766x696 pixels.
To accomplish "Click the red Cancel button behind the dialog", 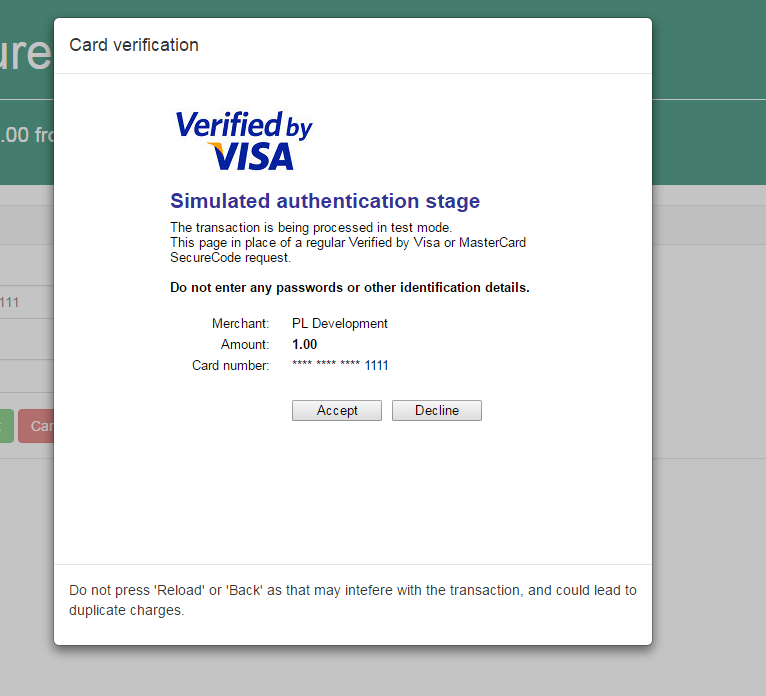I will click(36, 426).
